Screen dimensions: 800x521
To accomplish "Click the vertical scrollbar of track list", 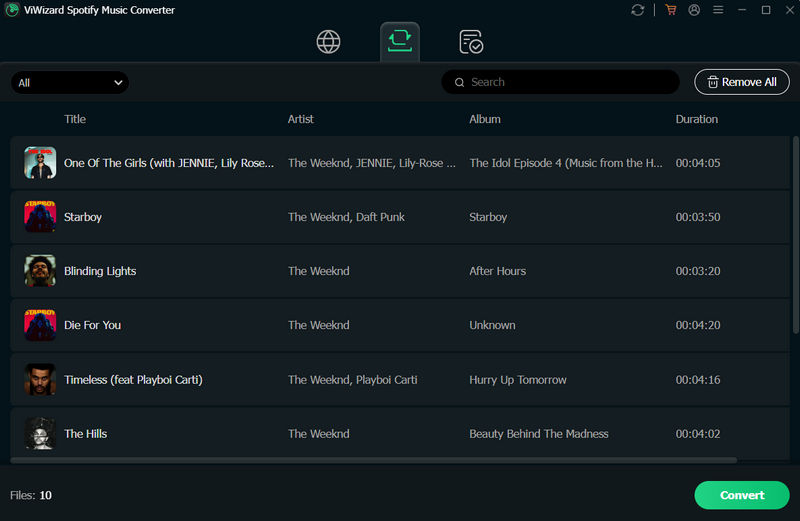I will coord(795,235).
